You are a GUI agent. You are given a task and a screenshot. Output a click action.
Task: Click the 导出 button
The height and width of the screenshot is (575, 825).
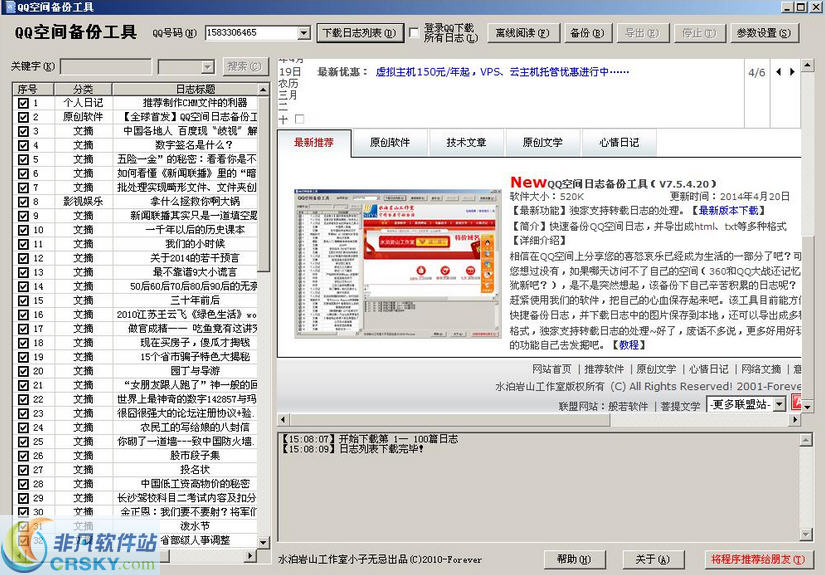(x=642, y=33)
